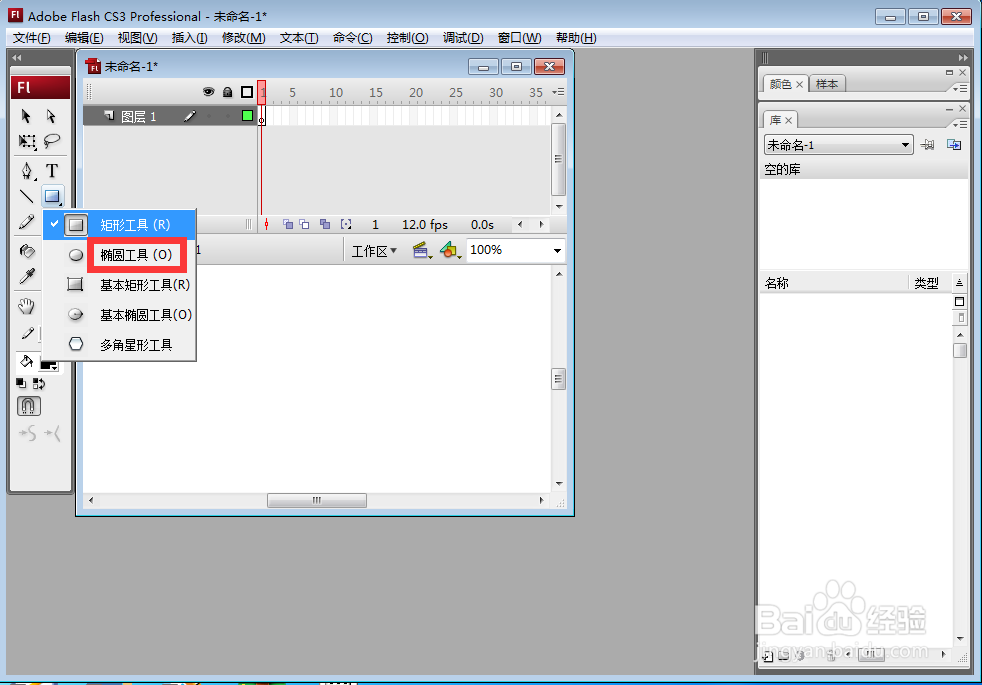Click the Center Frame button
982x685 pixels.
click(x=266, y=224)
